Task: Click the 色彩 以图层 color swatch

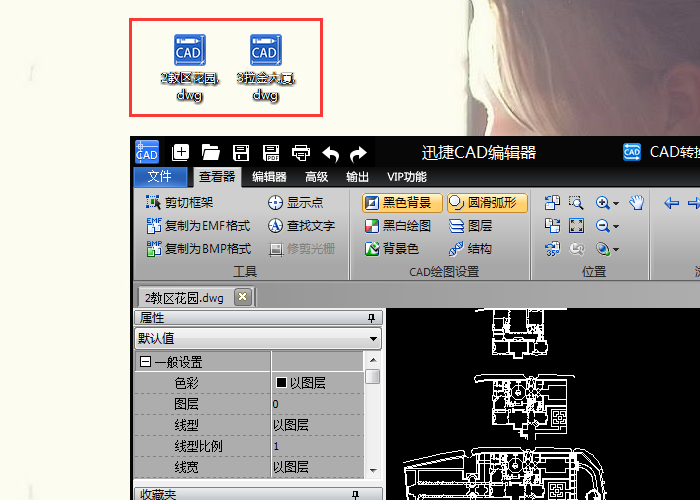Action: click(x=281, y=383)
